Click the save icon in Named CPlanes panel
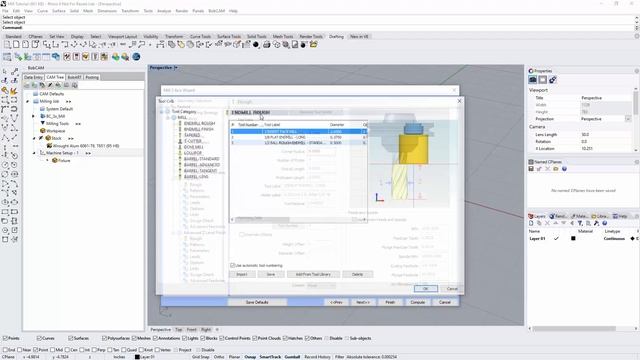Screen dimensions: 640x360 tap(531, 169)
